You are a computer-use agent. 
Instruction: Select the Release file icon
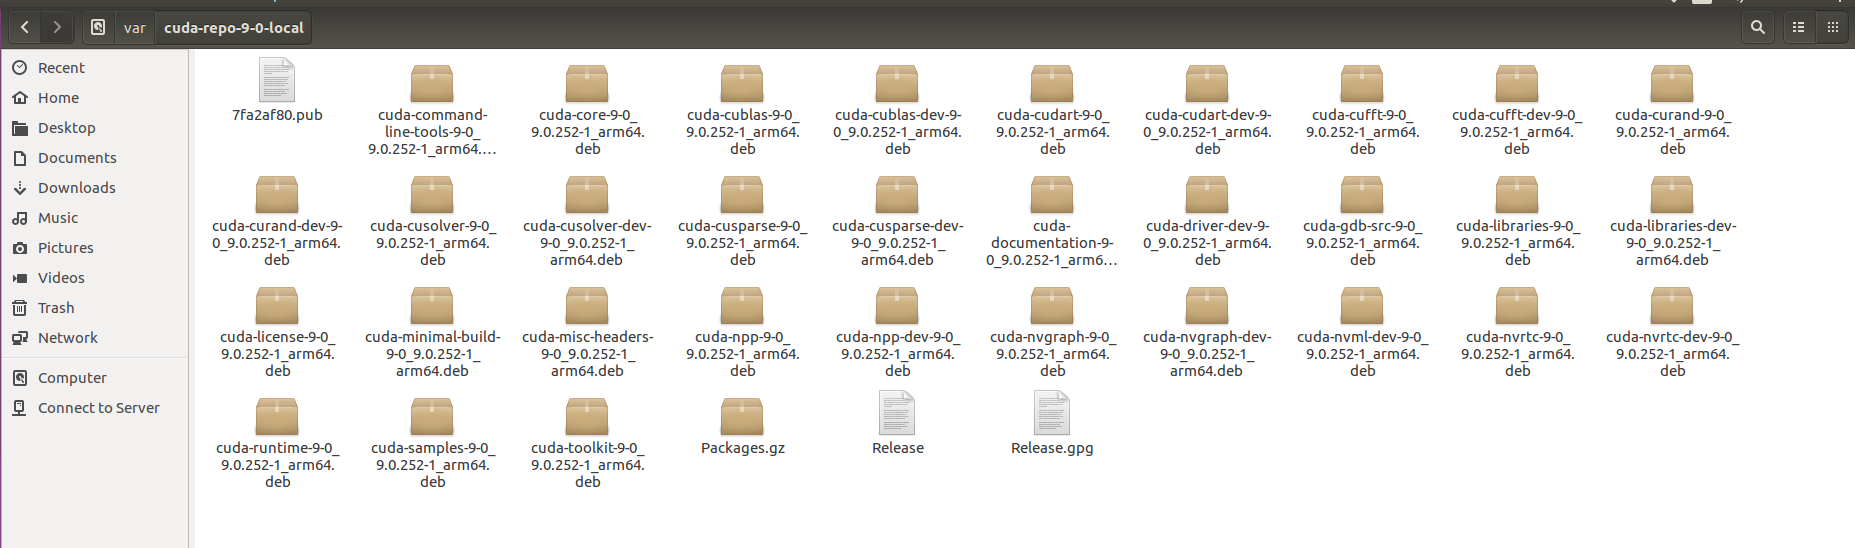pos(897,413)
